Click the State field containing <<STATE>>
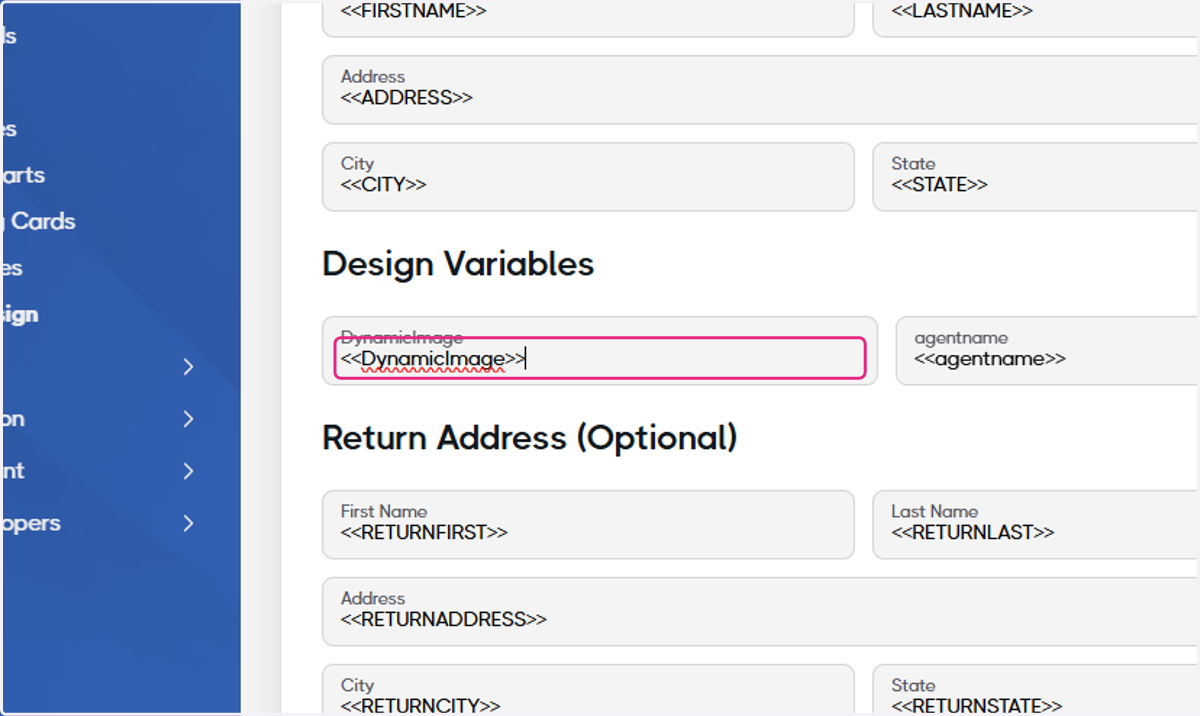 1036,177
